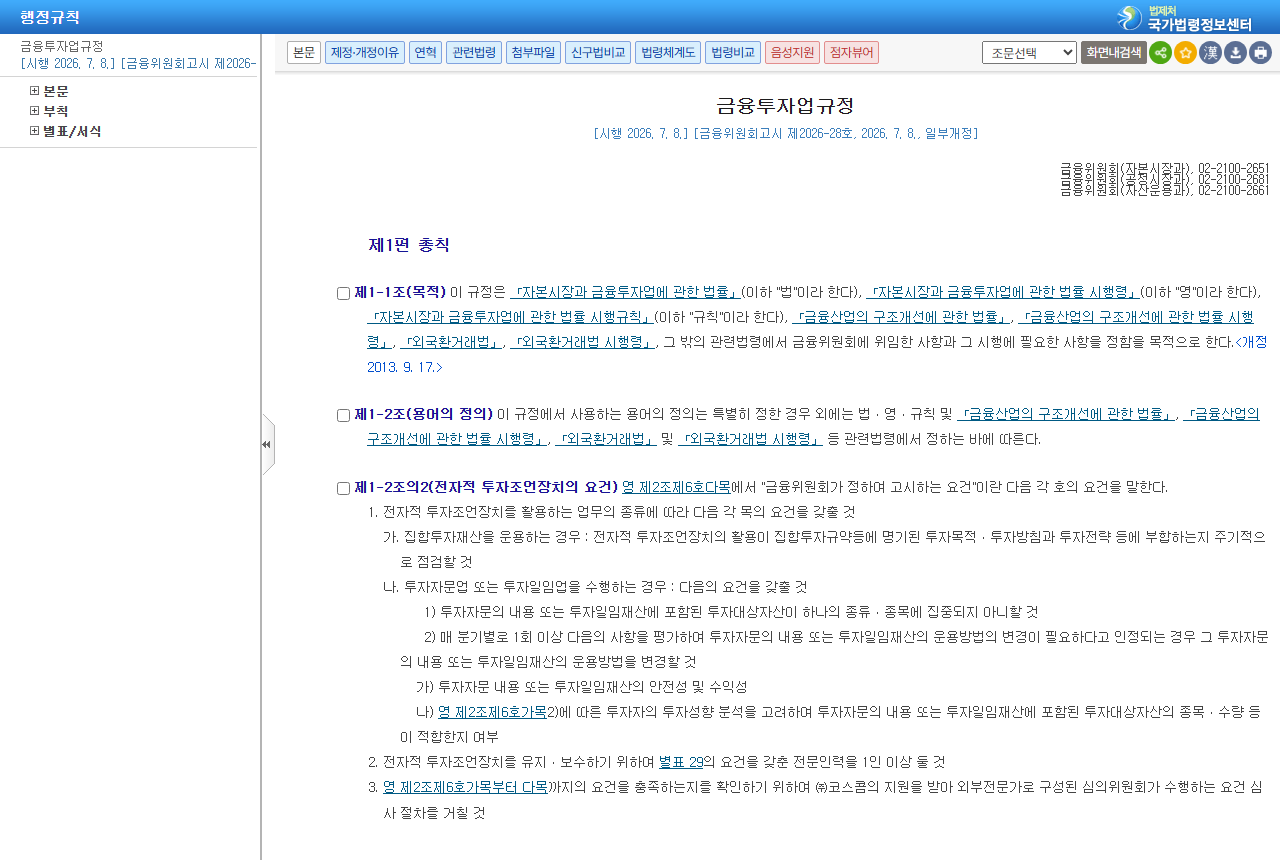The height and width of the screenshot is (860, 1280).
Task: Click the header 시행 2026. 7. 8. 일부개정 line
Action: [x=785, y=133]
